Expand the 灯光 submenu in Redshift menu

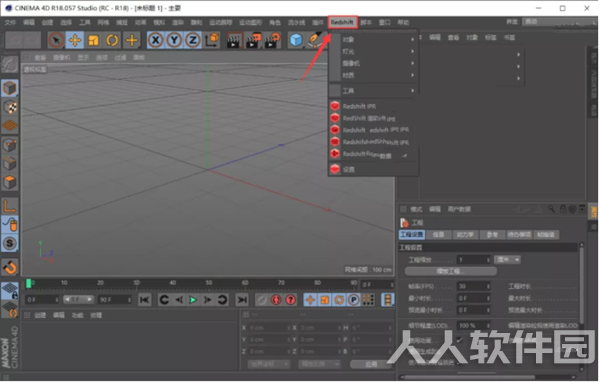(373, 51)
